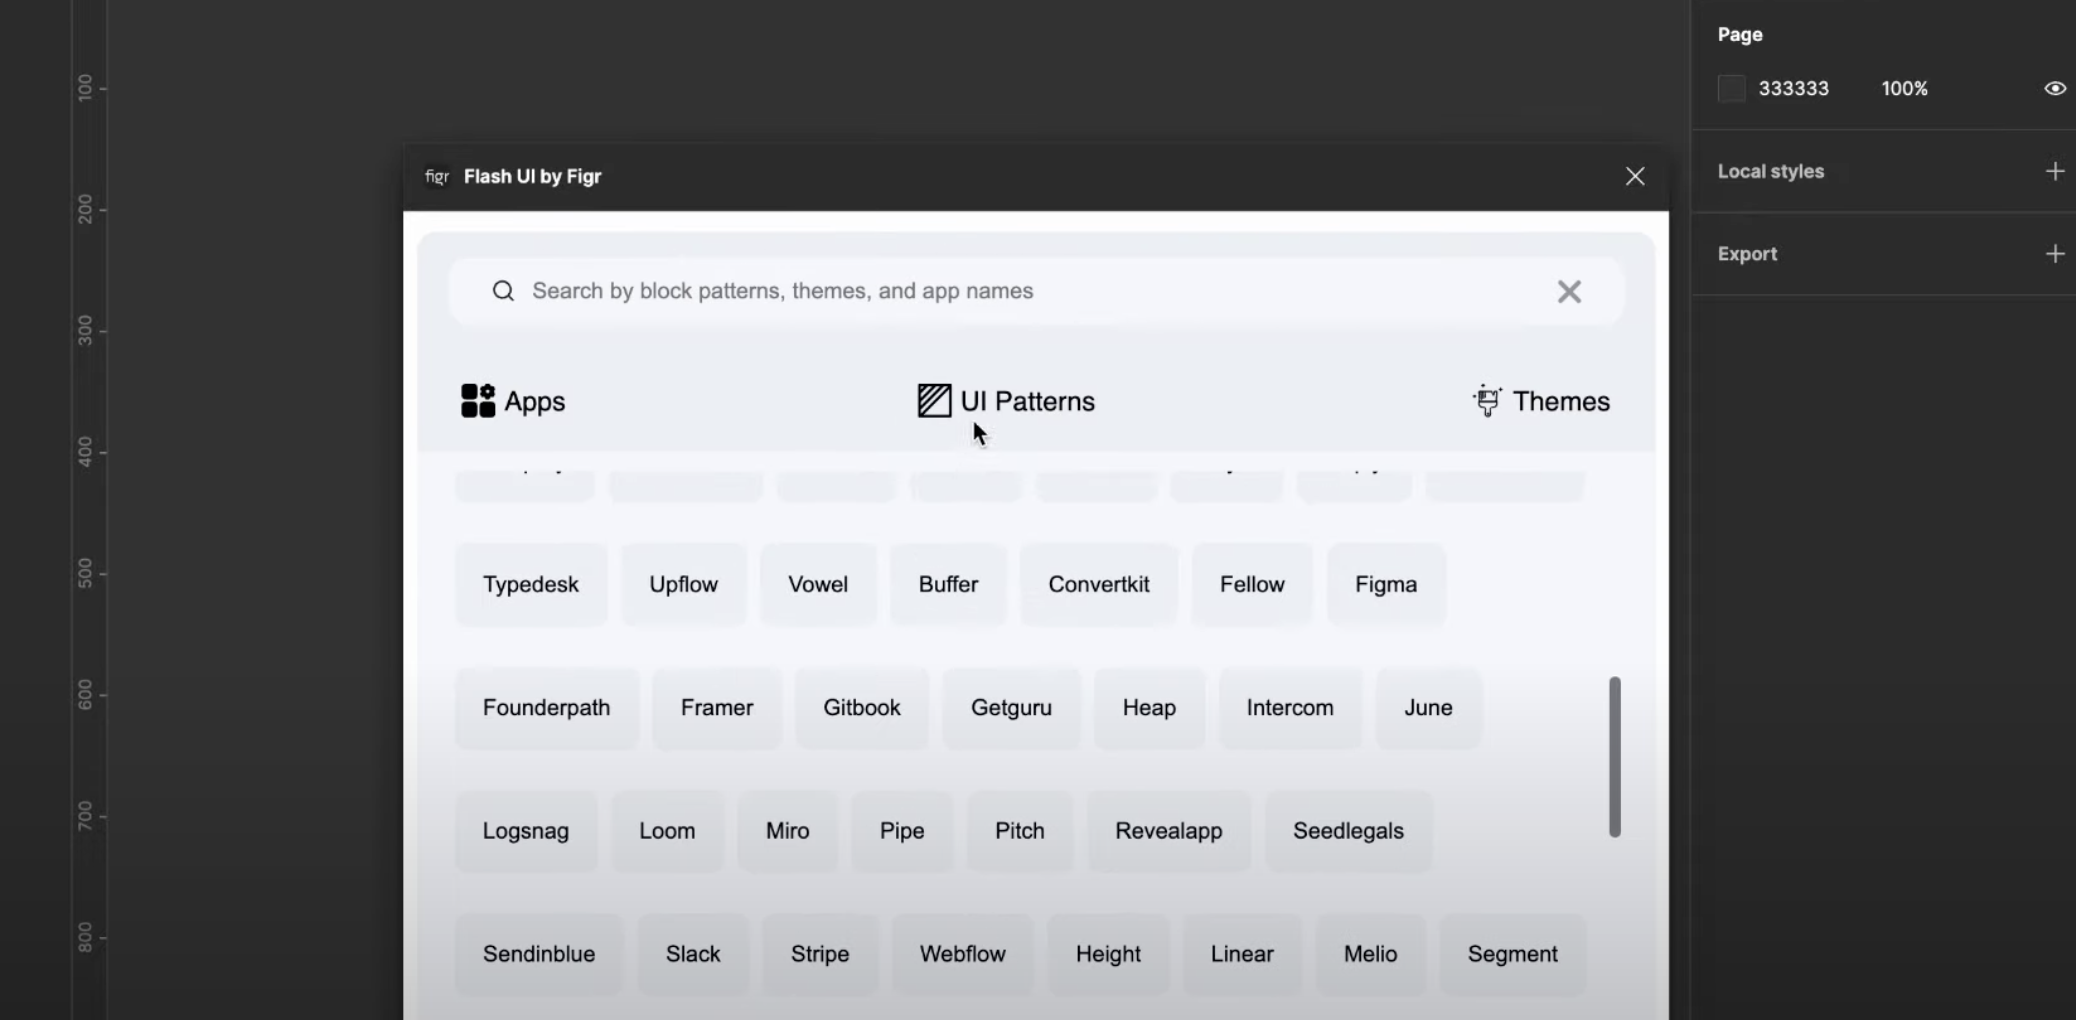
Task: Choose the June app chip
Action: [1428, 708]
